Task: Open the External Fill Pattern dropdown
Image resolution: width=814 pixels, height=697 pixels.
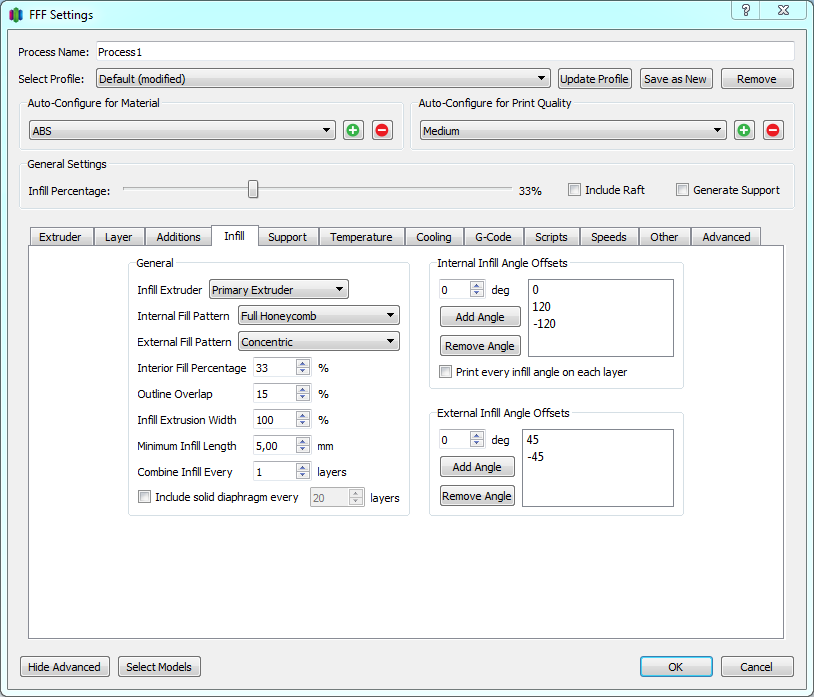Action: 319,341
